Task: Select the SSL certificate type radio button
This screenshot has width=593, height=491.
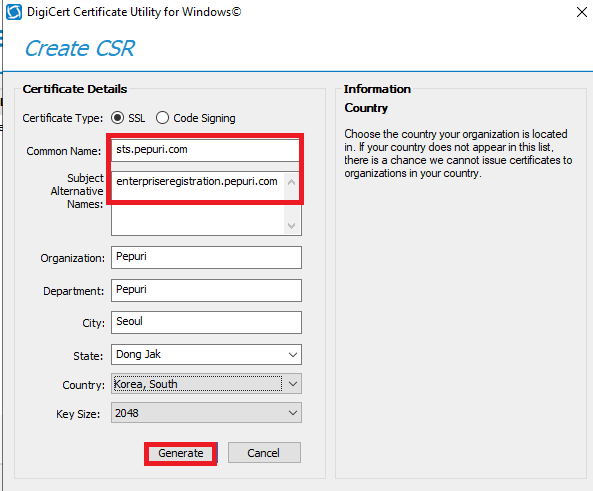Action: click(x=118, y=118)
